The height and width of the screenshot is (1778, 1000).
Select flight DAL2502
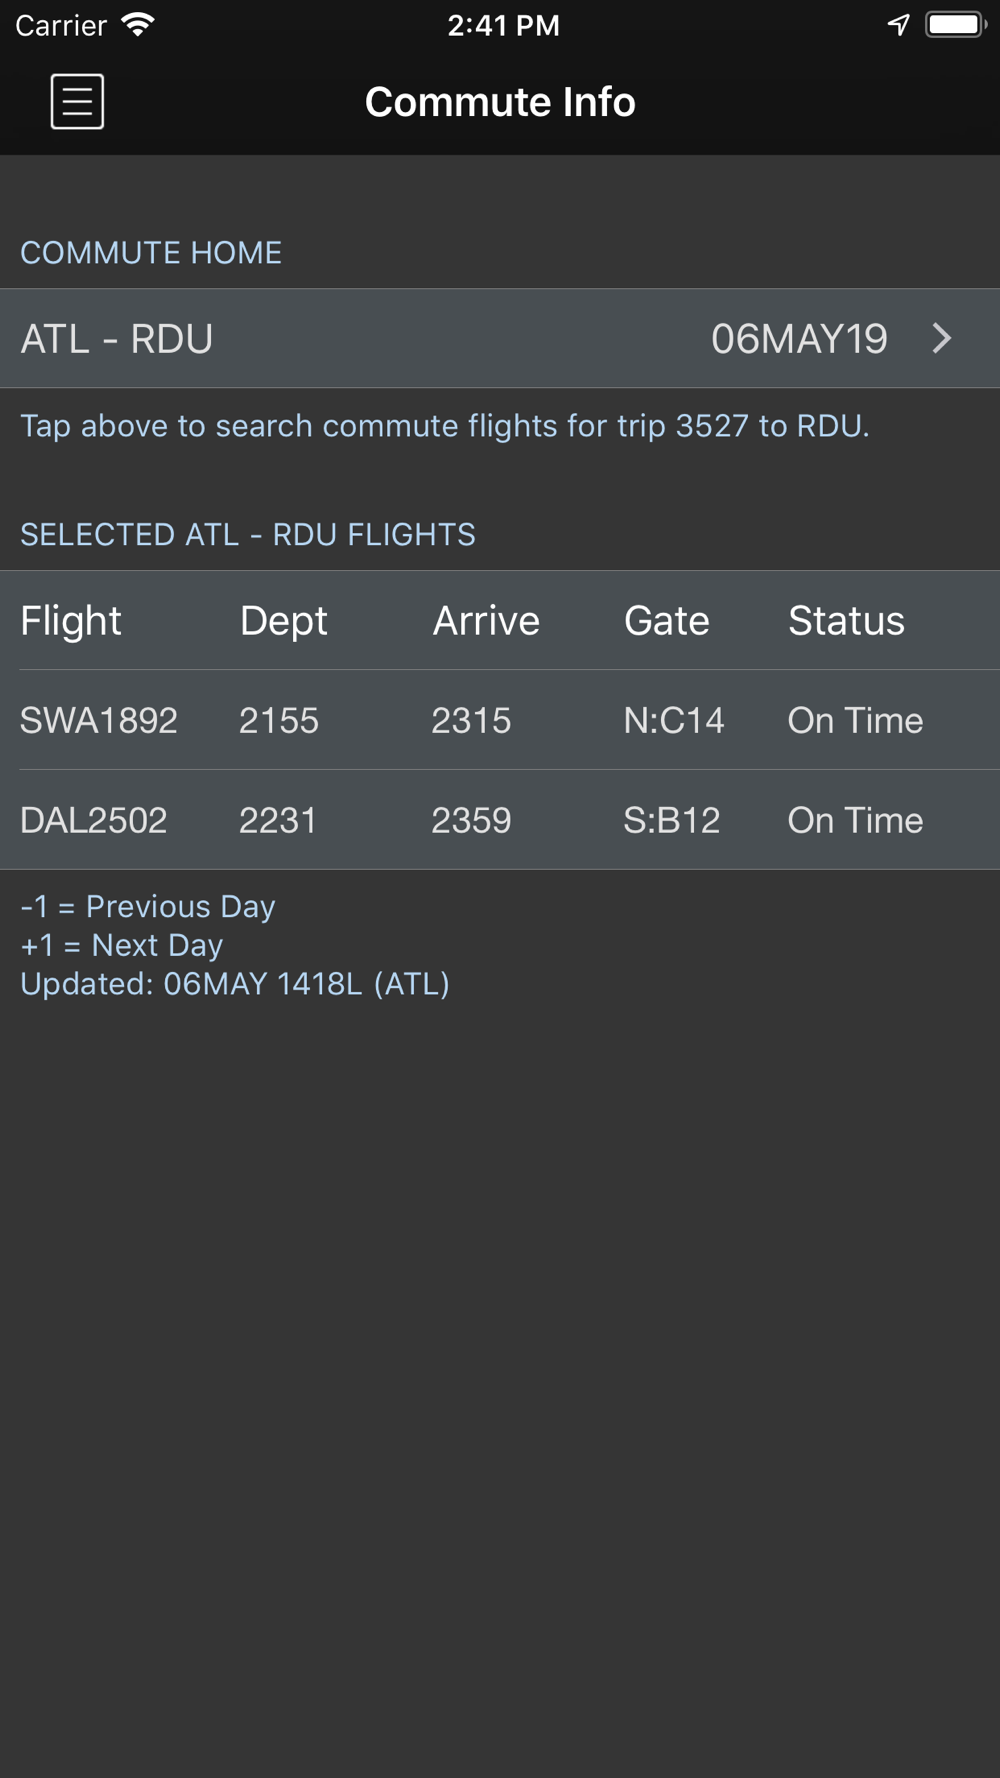[94, 820]
